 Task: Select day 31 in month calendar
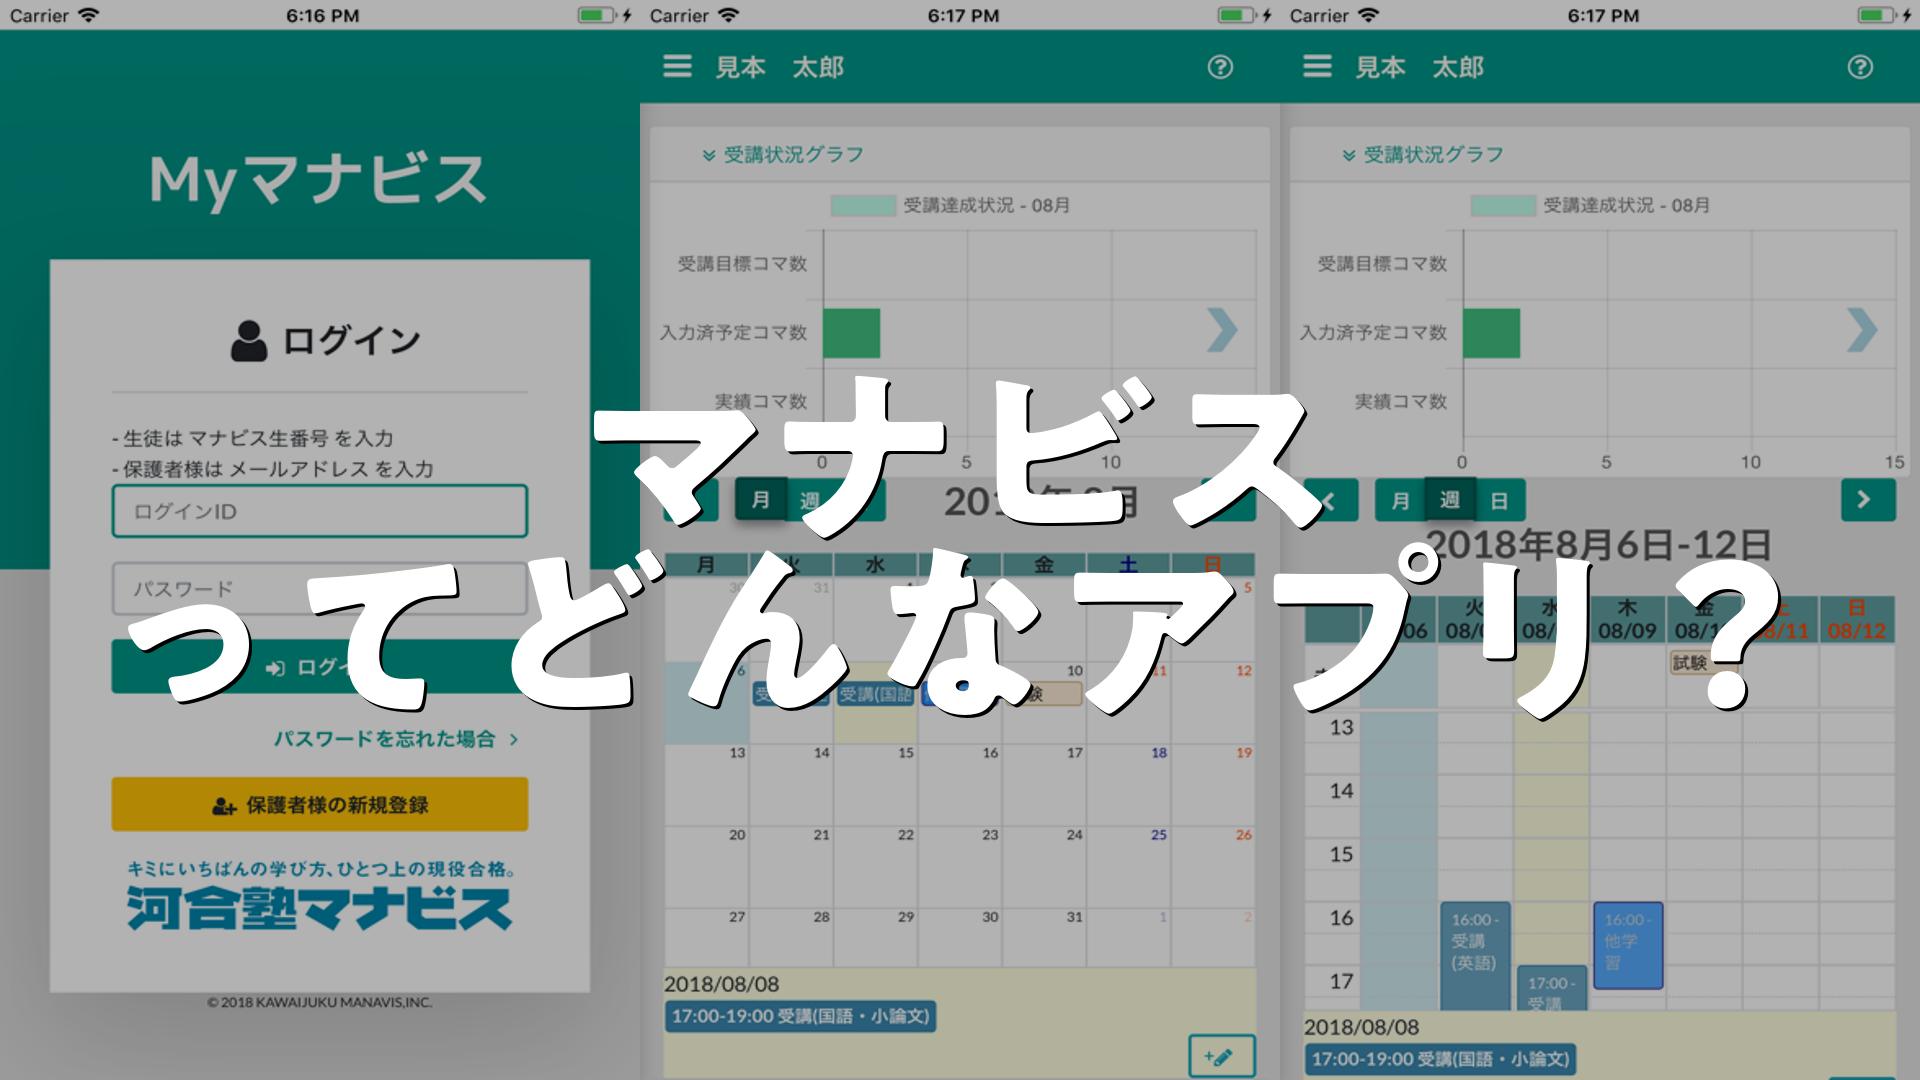pos(1045,937)
